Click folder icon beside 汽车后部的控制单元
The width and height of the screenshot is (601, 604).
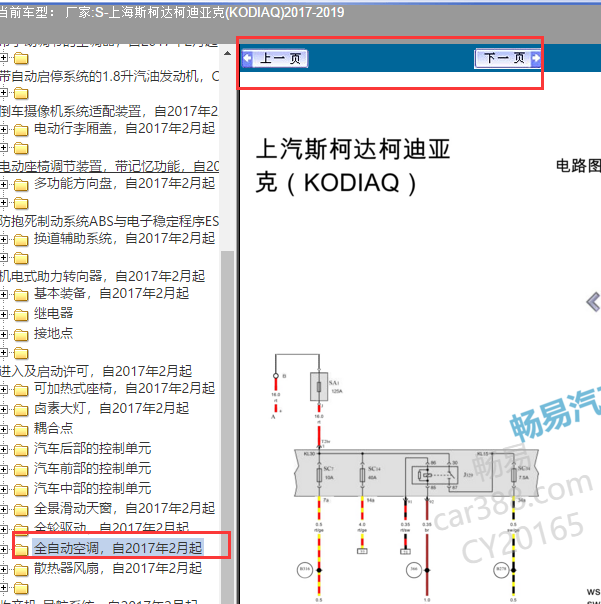(x=21, y=450)
